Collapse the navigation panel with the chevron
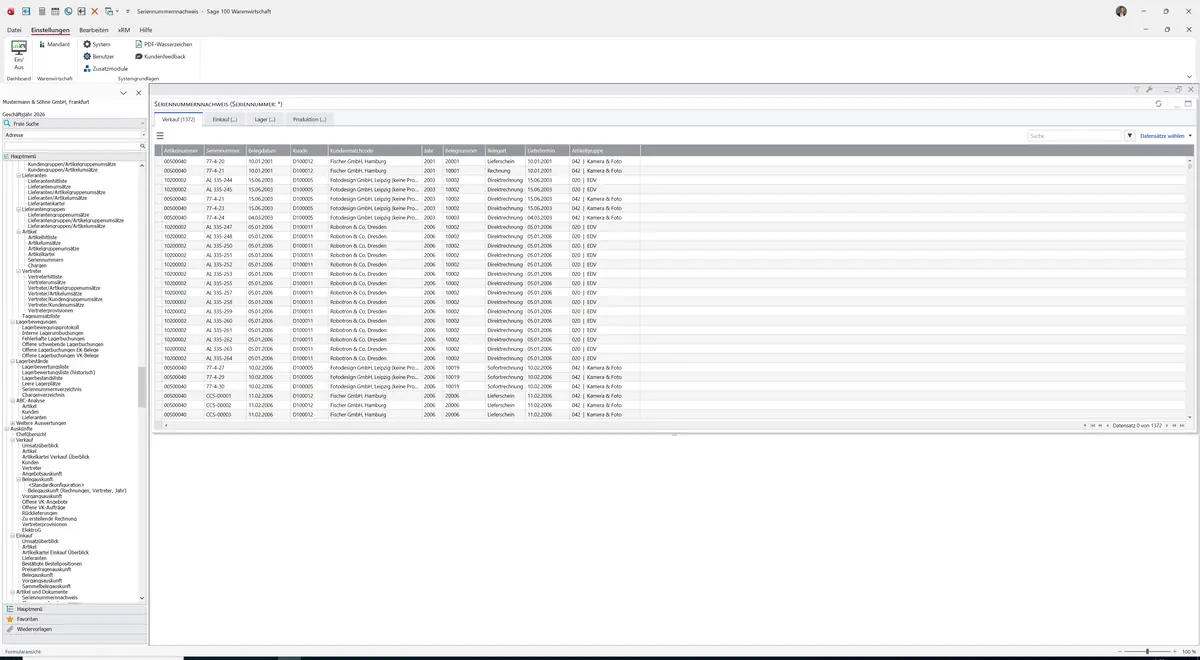The image size is (1200, 660). [123, 93]
